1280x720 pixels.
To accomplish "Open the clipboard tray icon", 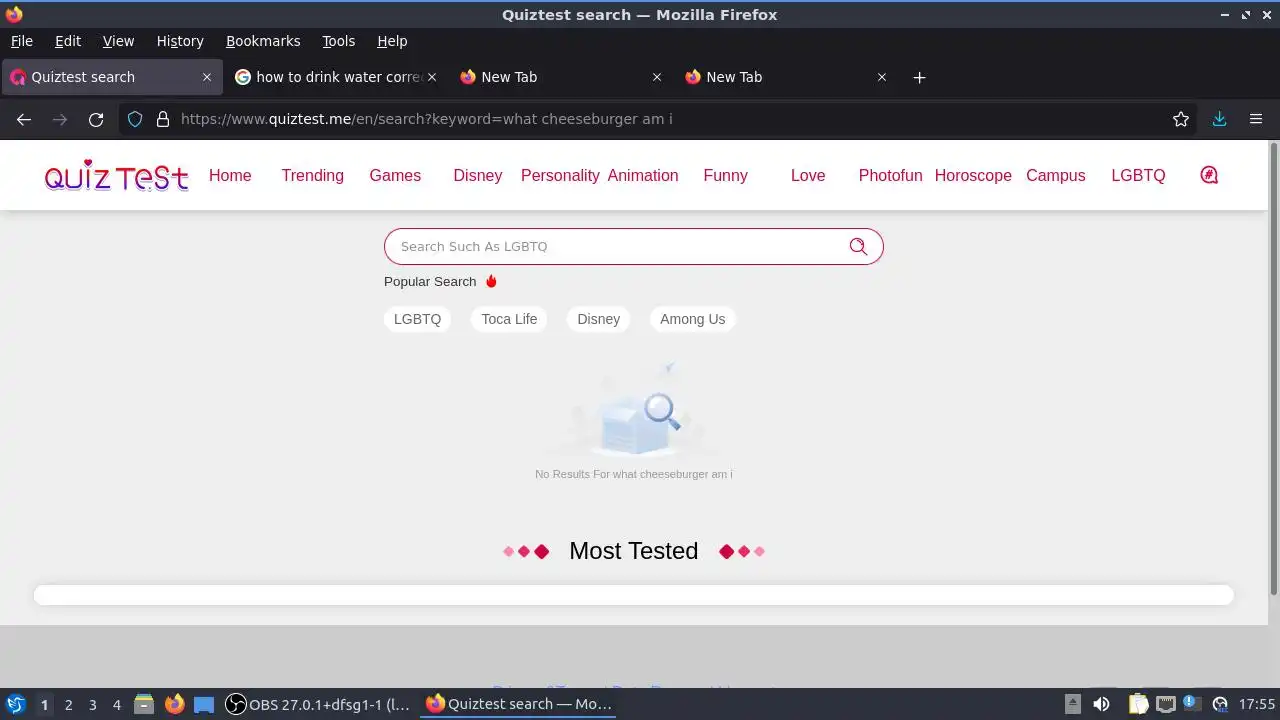I will pyautogui.click(x=1139, y=704).
